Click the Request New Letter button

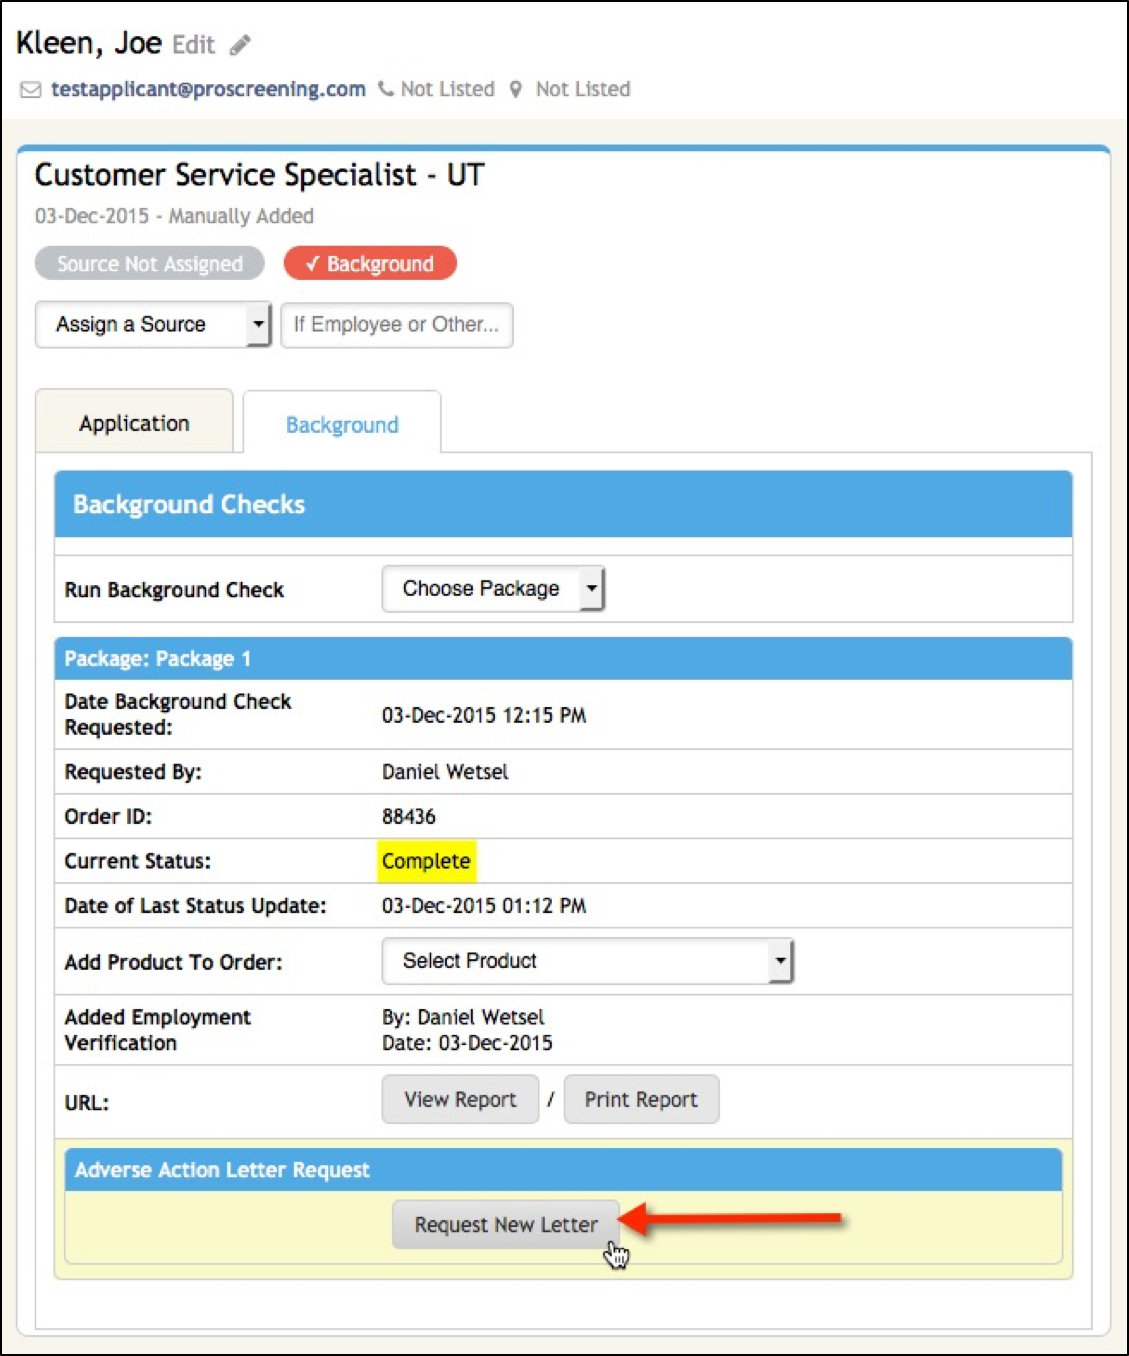coord(506,1225)
